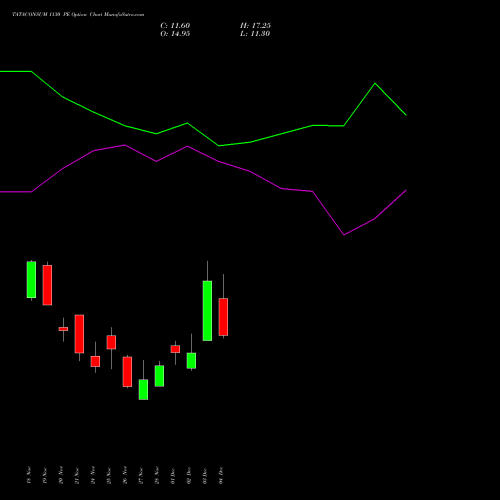
Task: Click the green indicator line's highest peak
Action: point(375,83)
